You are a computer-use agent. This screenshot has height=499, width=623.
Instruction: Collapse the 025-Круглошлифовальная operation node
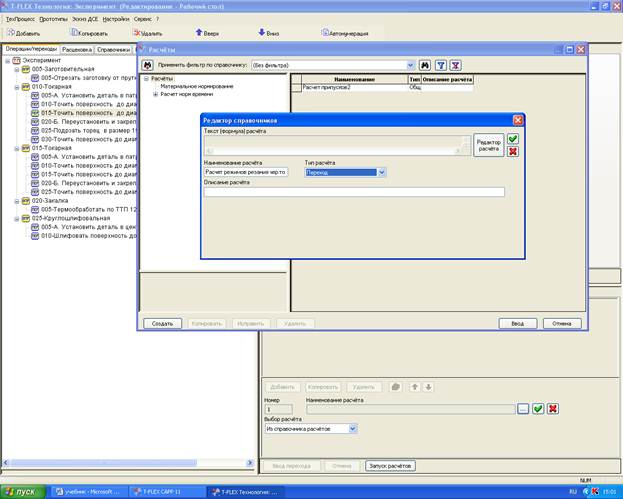coord(17,219)
